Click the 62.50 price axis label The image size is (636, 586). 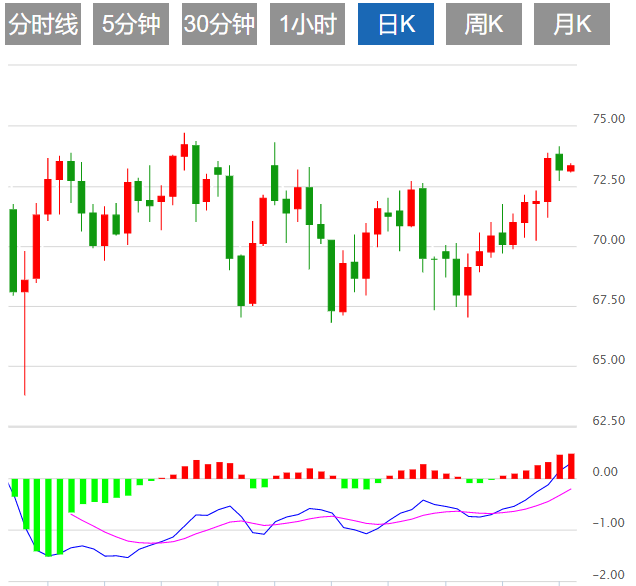pos(609,421)
